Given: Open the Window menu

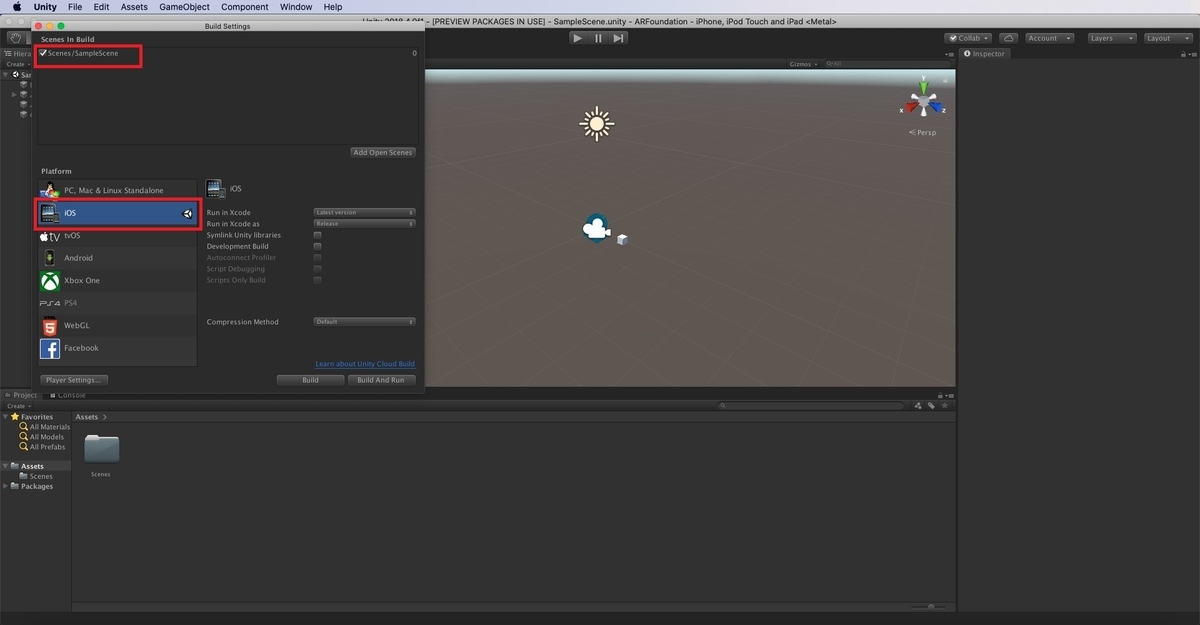Looking at the screenshot, I should click(x=296, y=7).
